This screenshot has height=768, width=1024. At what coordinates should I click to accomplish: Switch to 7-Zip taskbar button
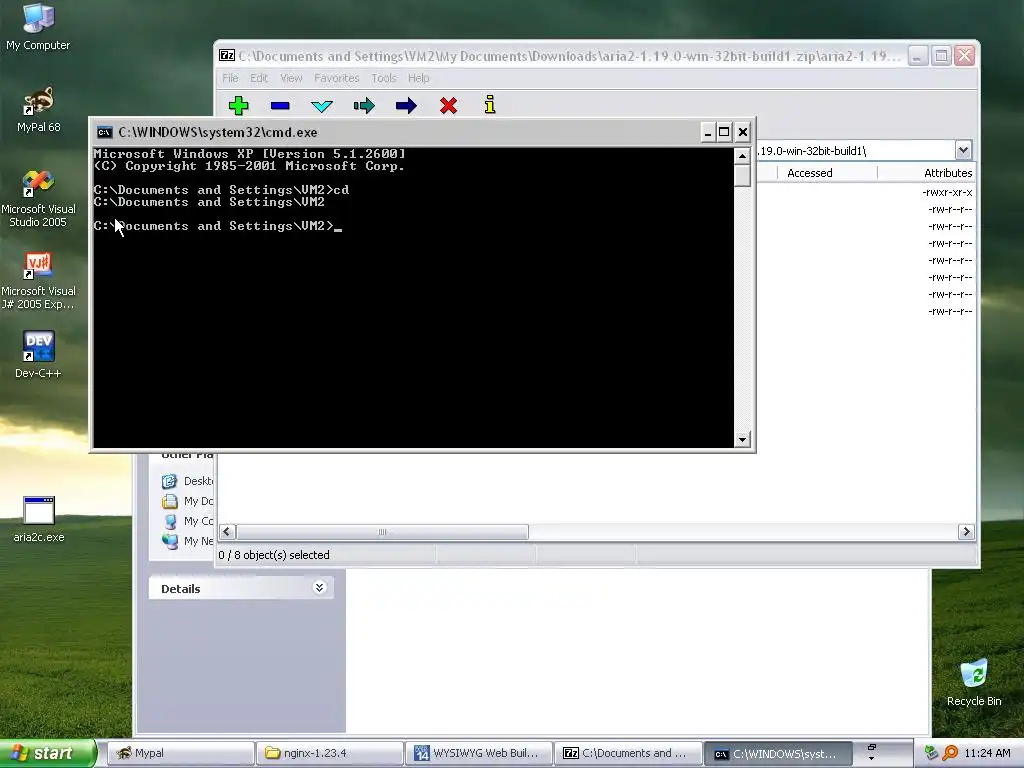coord(628,753)
